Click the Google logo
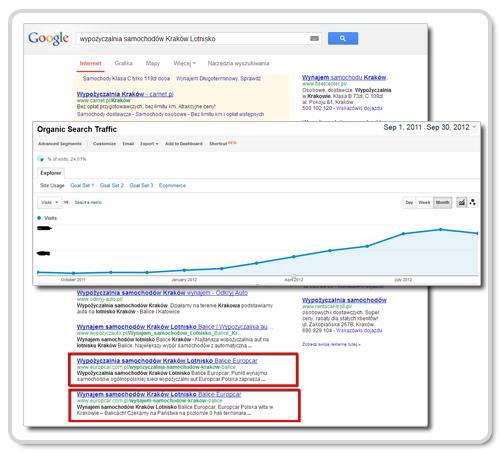This screenshot has height=454, width=500. pos(49,38)
